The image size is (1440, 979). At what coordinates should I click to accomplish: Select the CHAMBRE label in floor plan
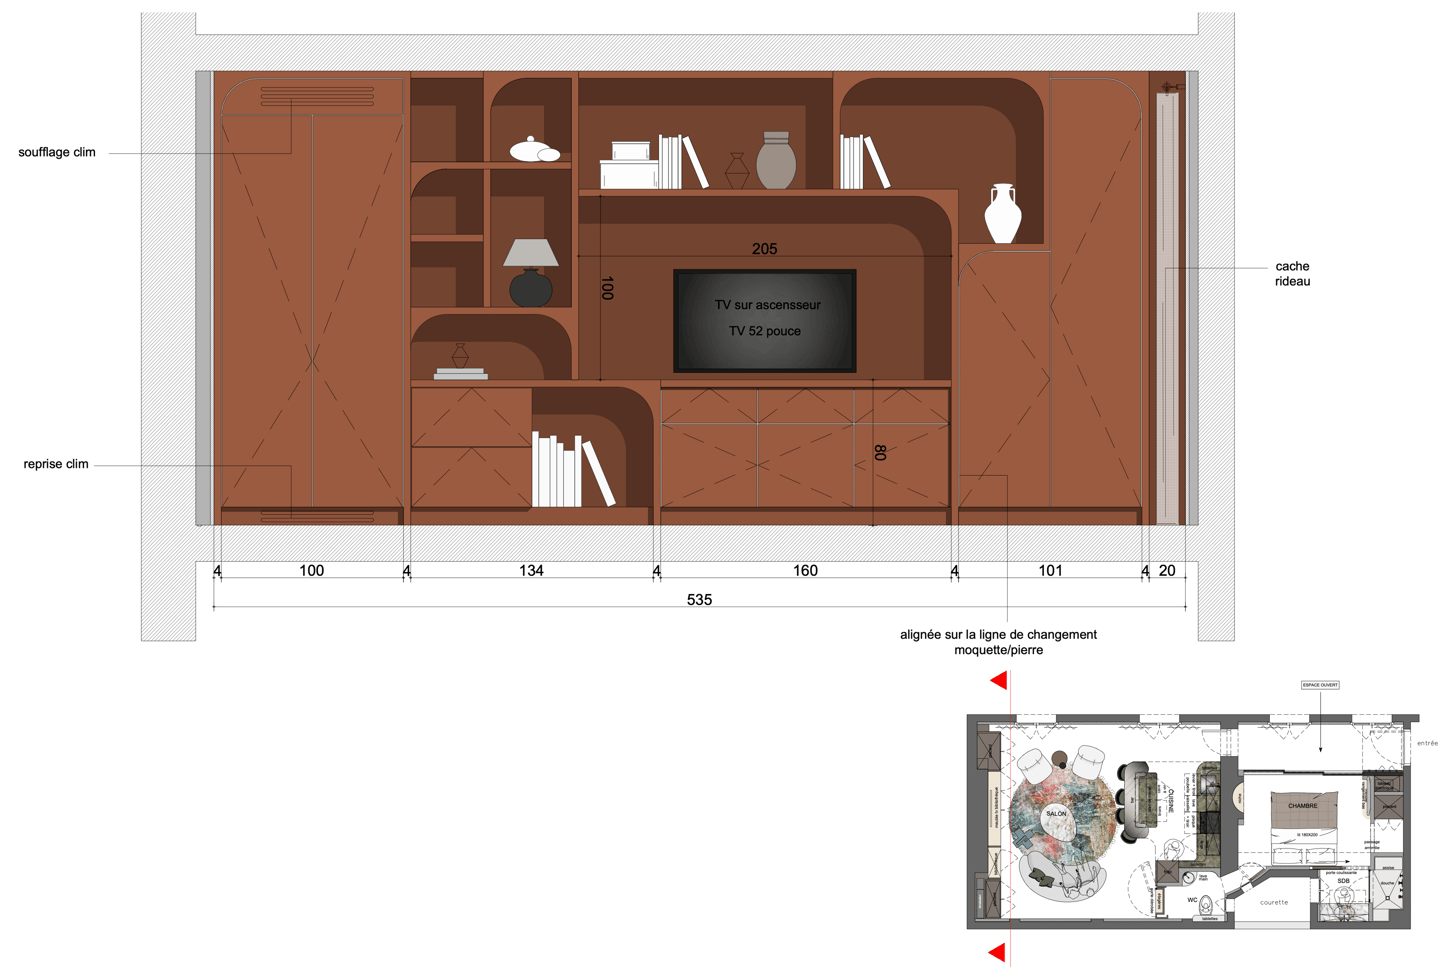tap(1302, 806)
